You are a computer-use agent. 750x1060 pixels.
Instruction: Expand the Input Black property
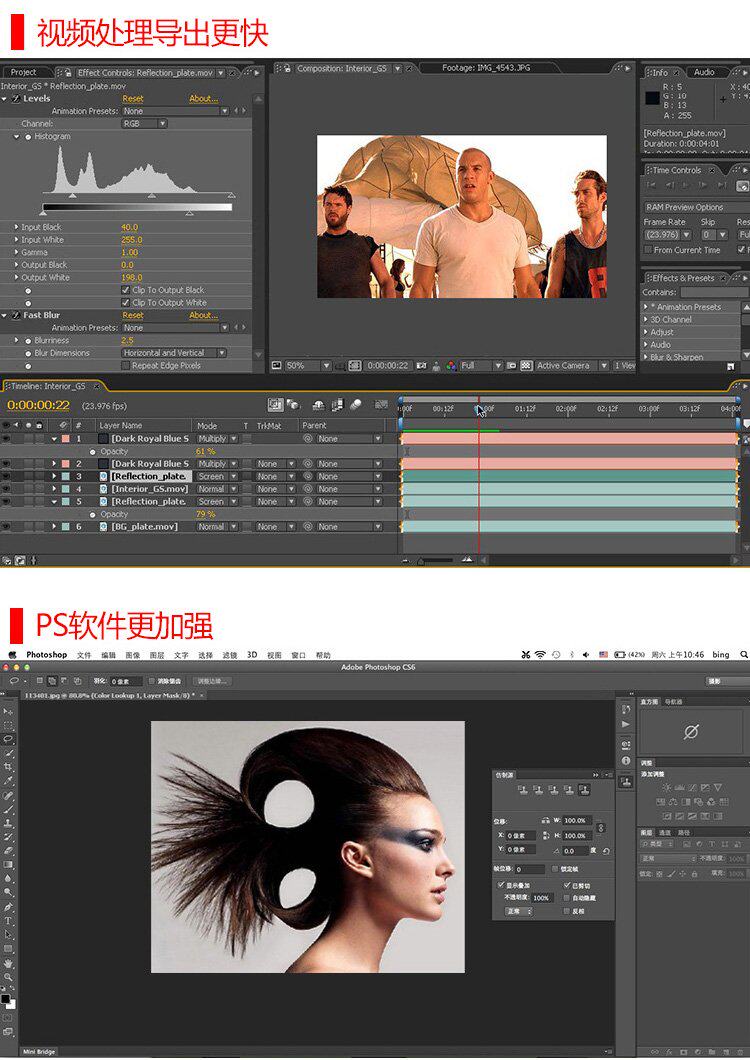coord(17,227)
